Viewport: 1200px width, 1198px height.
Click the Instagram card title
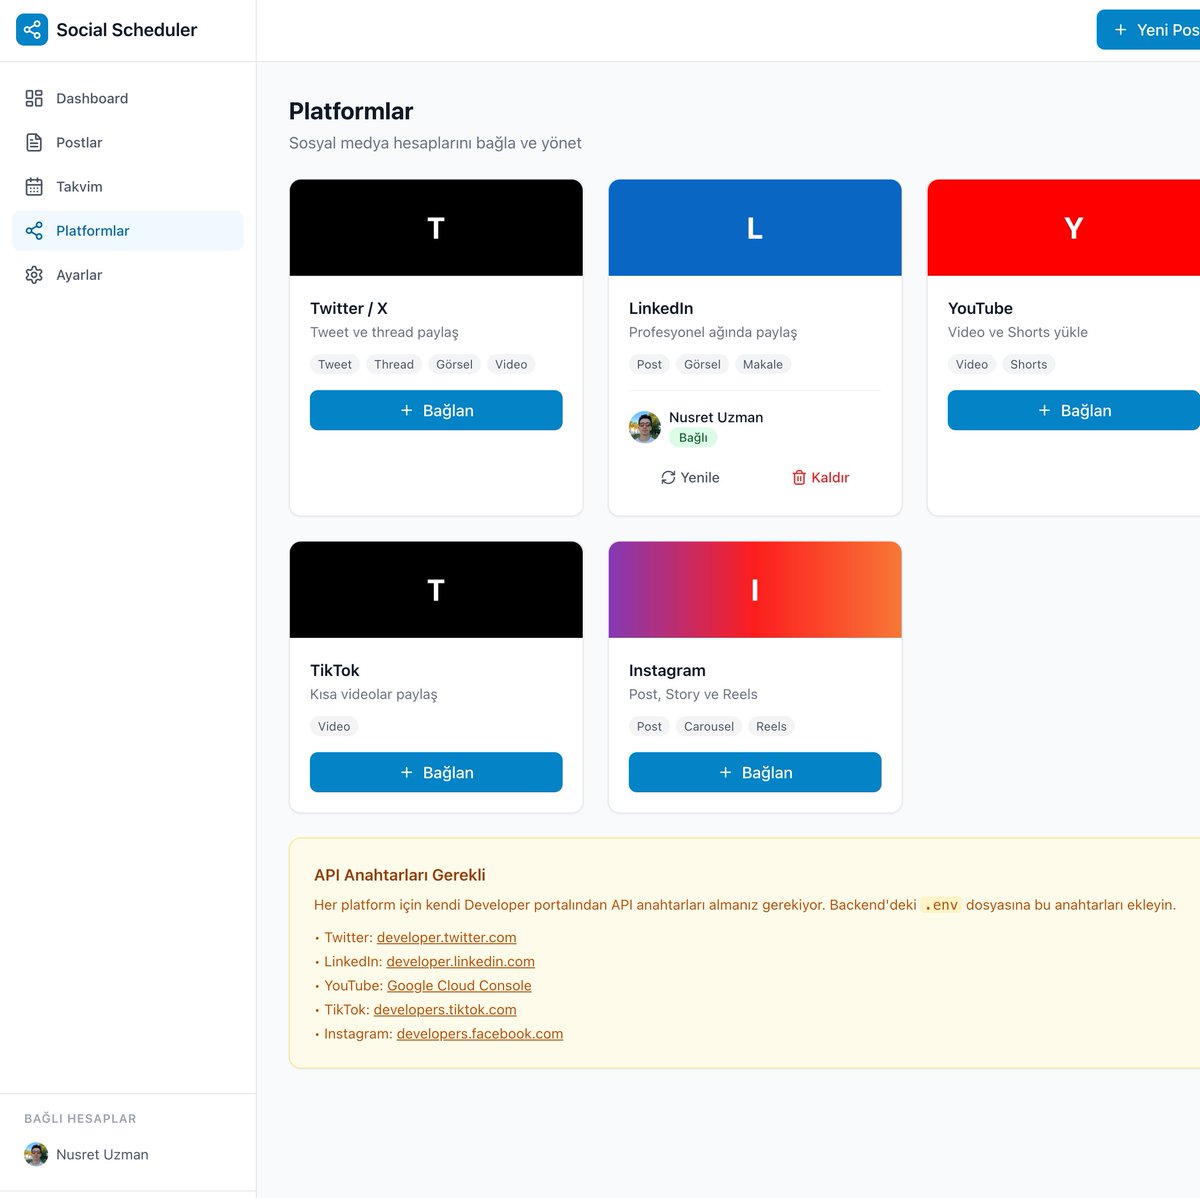point(667,670)
